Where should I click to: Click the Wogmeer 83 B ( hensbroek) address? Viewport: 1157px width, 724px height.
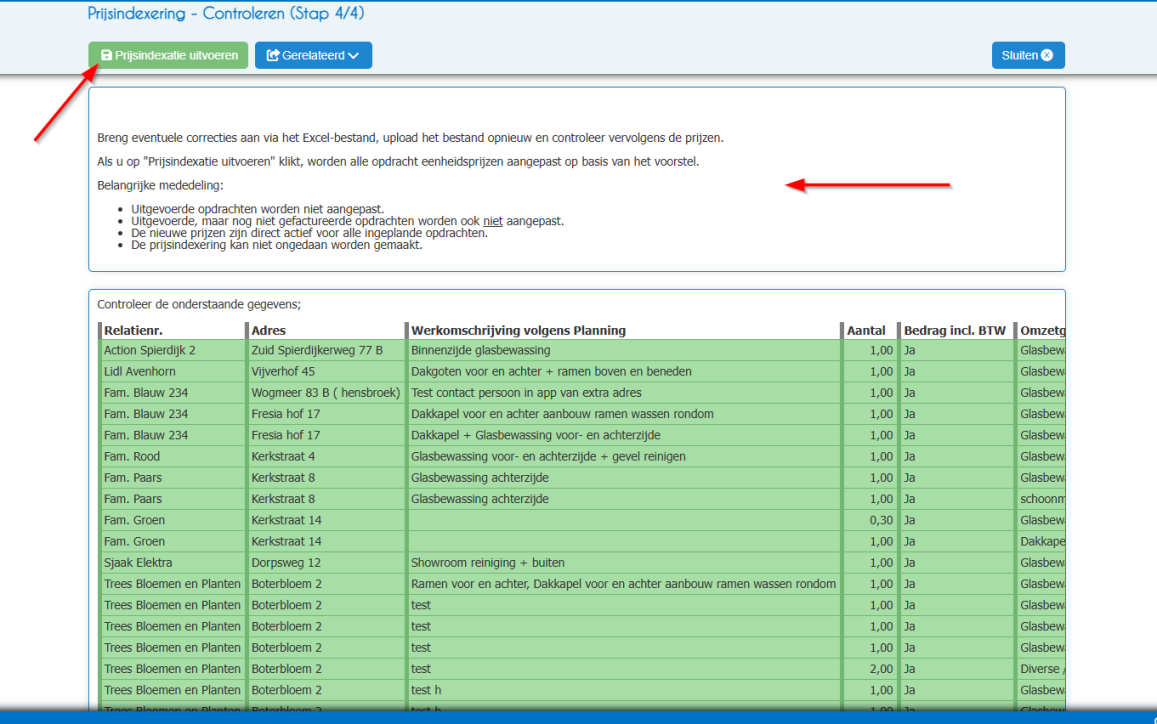click(x=325, y=393)
